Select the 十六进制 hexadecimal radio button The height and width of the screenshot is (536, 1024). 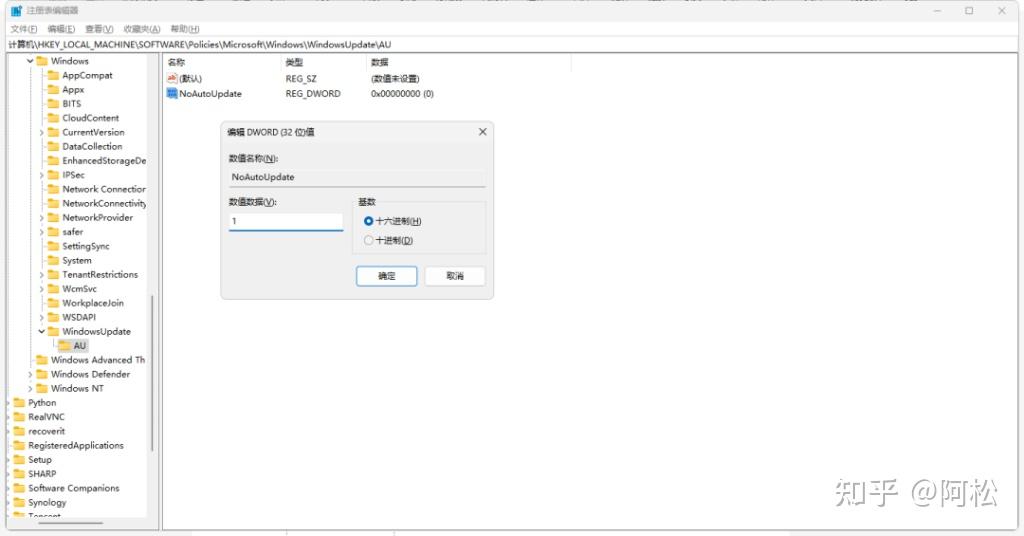tap(368, 221)
